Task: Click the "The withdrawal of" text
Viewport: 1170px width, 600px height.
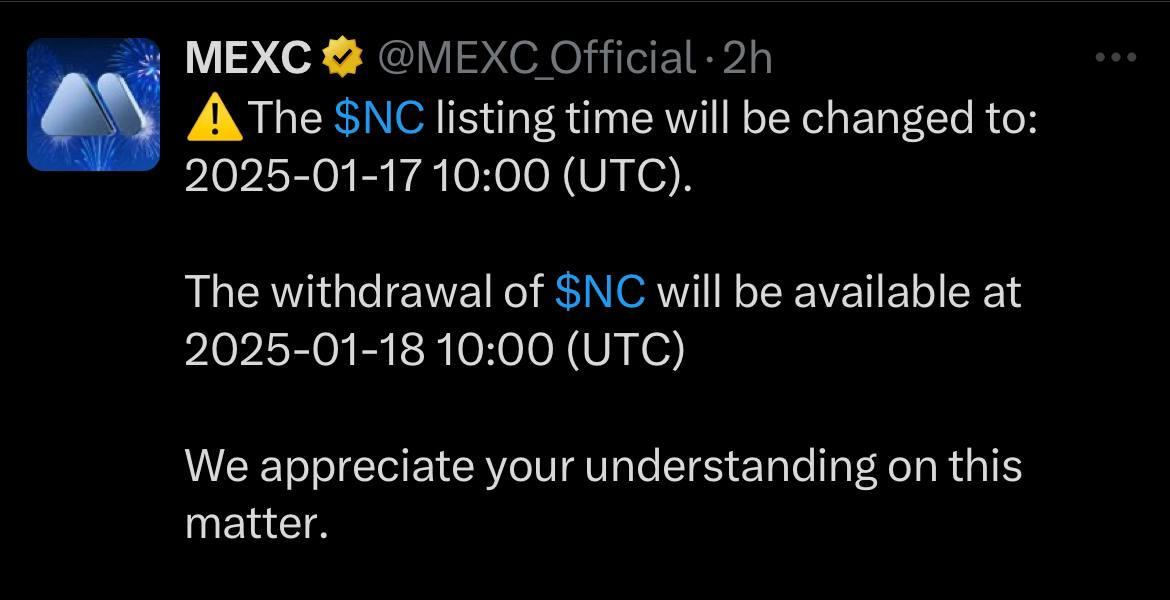Action: click(365, 292)
